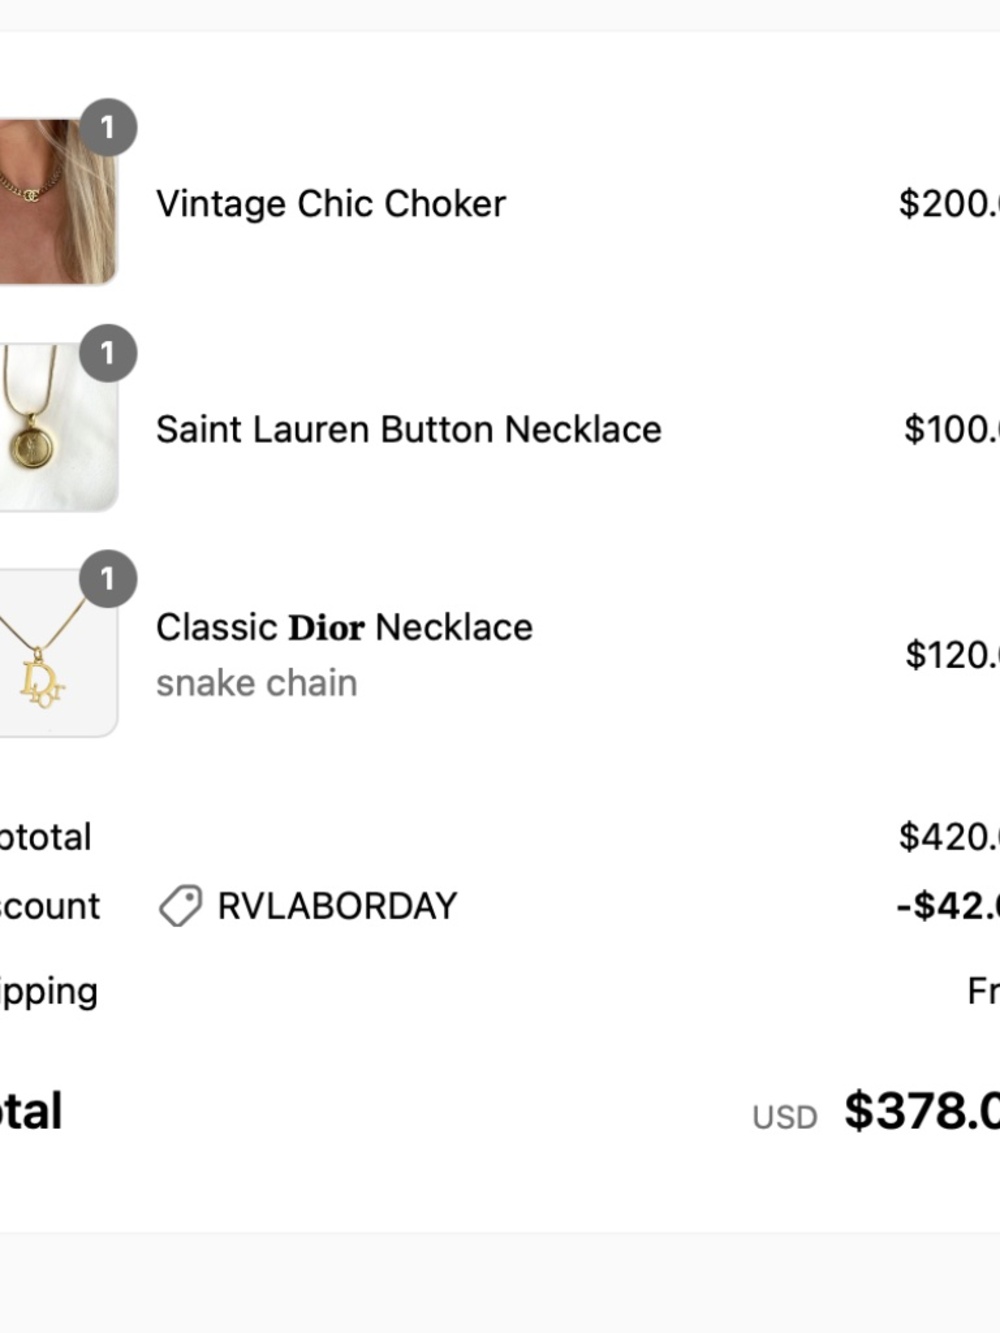Viewport: 1000px width, 1333px height.
Task: Open the Saint Lauren Button Necklace title
Action: click(408, 429)
